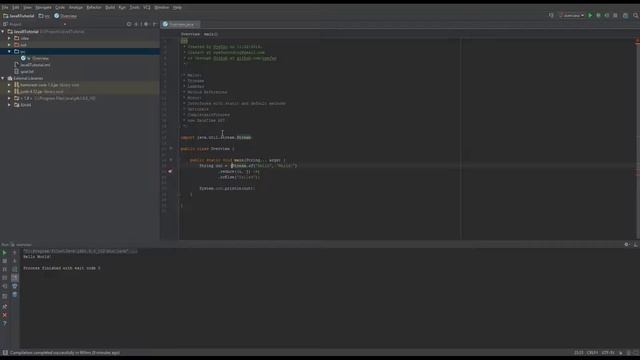
Task: Hide the Project tool window
Action: point(155,24)
